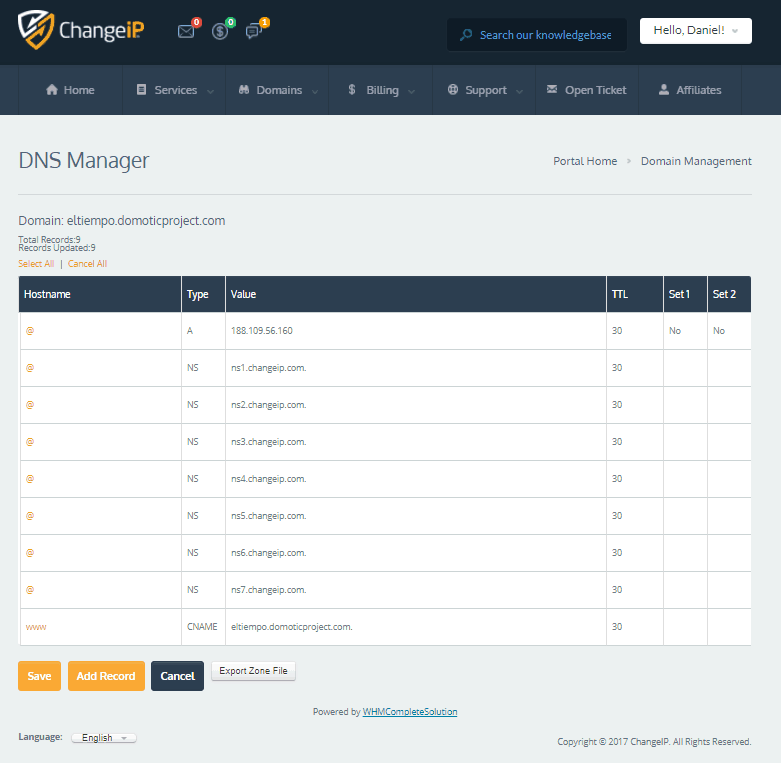Image resolution: width=781 pixels, height=763 pixels.
Task: Click the @ hostname of the A record
Action: point(30,331)
